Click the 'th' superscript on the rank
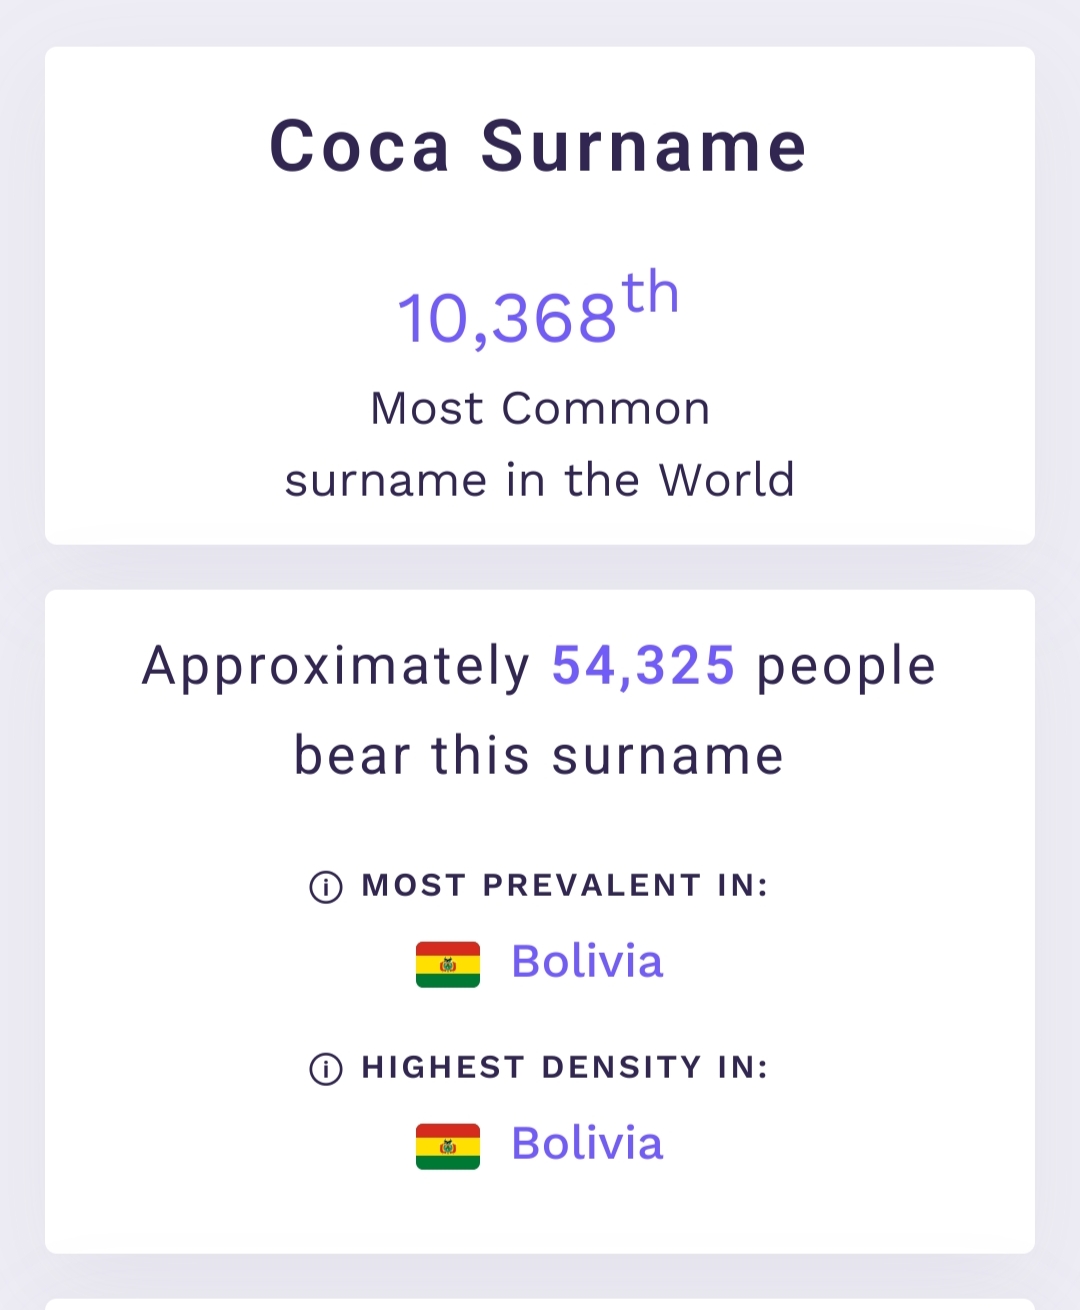This screenshot has width=1080, height=1310. coord(651,293)
